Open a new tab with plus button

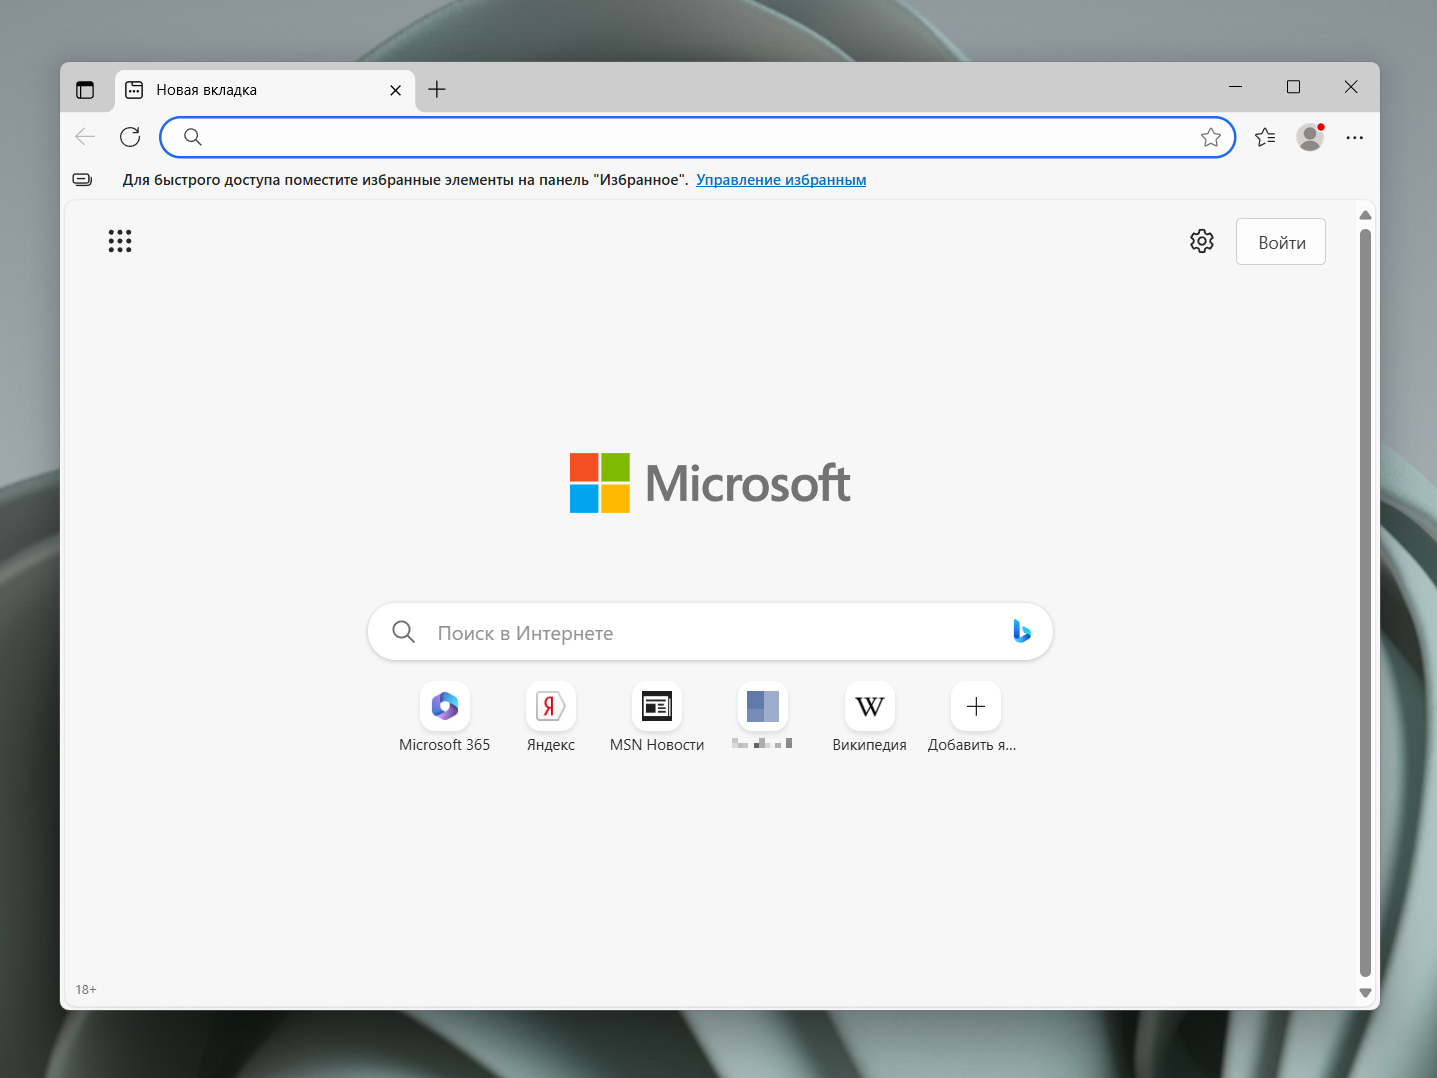point(437,90)
